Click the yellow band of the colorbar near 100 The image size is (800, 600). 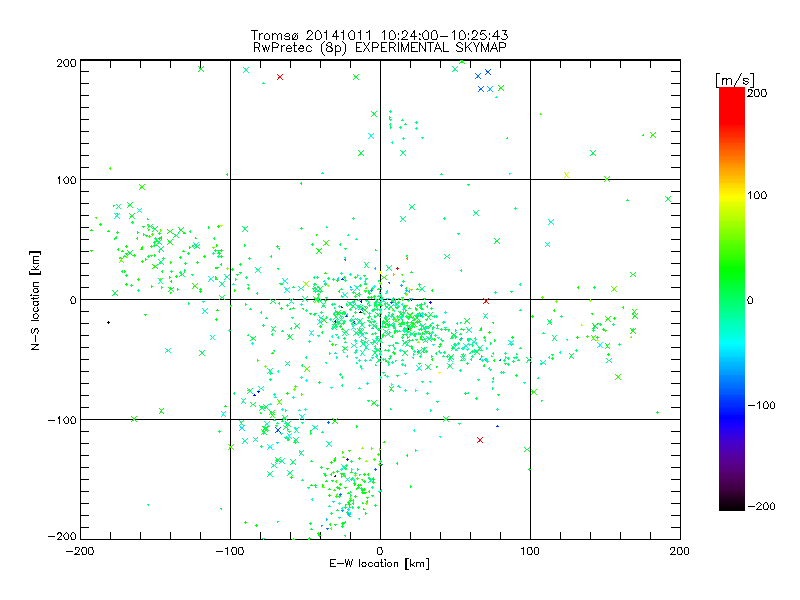point(732,195)
